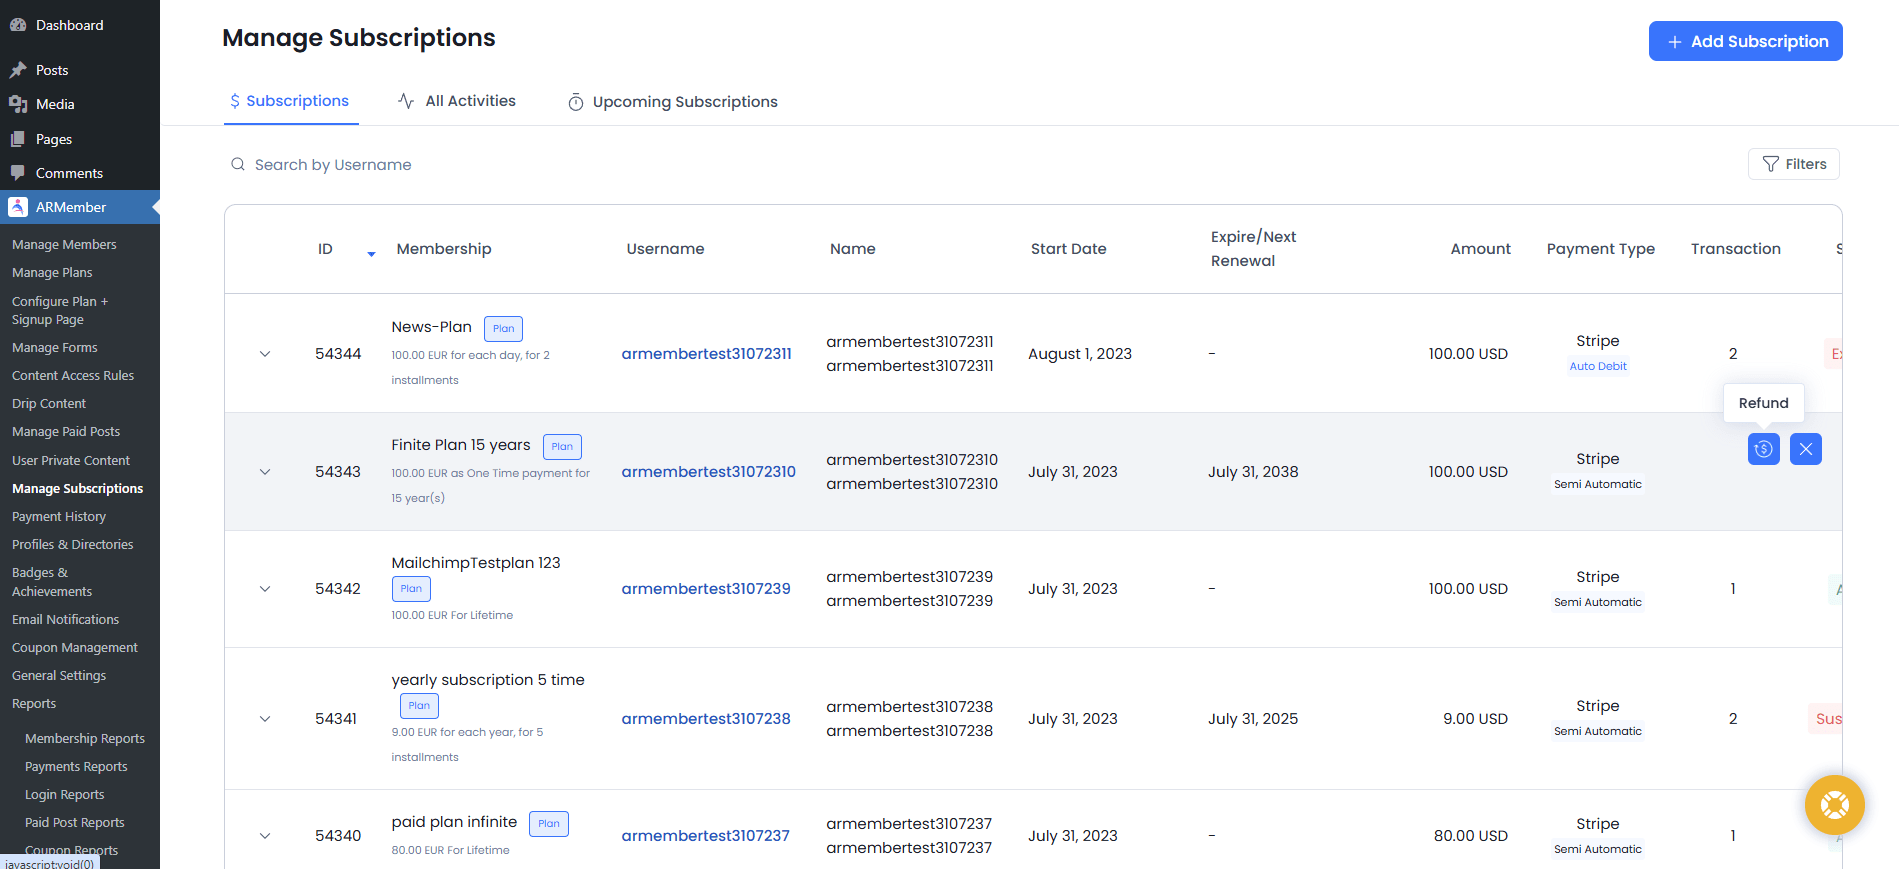Open the Filters button
1899x869 pixels.
pos(1793,164)
